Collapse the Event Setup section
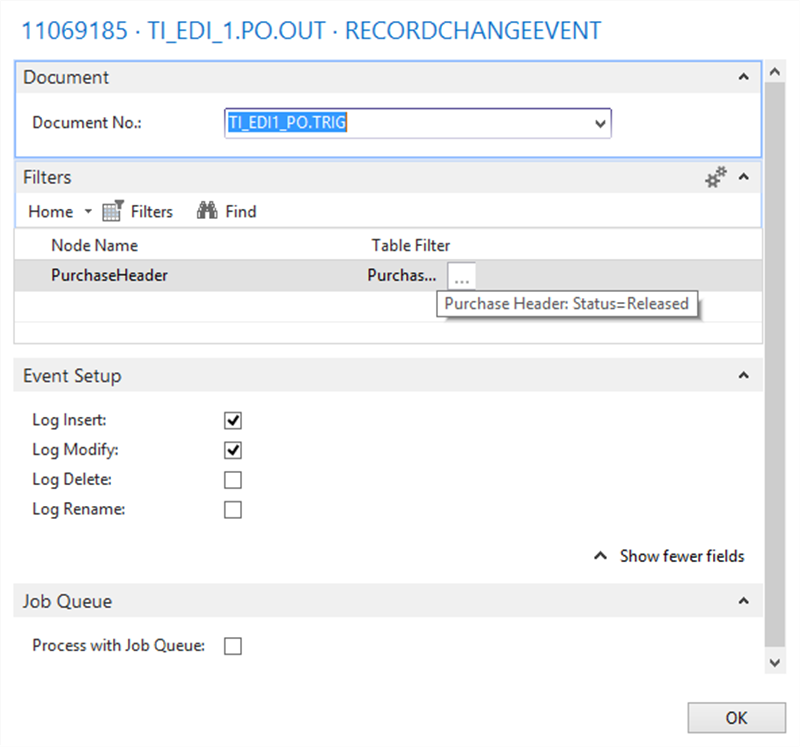The width and height of the screenshot is (800, 747). 743,376
